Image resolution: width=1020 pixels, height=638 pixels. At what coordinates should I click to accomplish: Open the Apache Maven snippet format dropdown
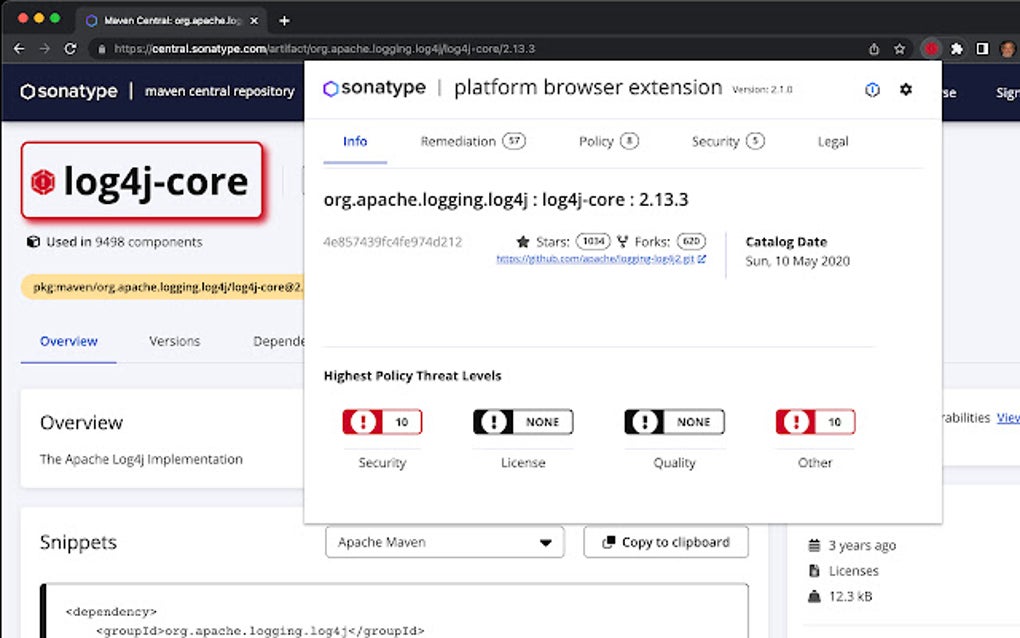pyautogui.click(x=444, y=542)
